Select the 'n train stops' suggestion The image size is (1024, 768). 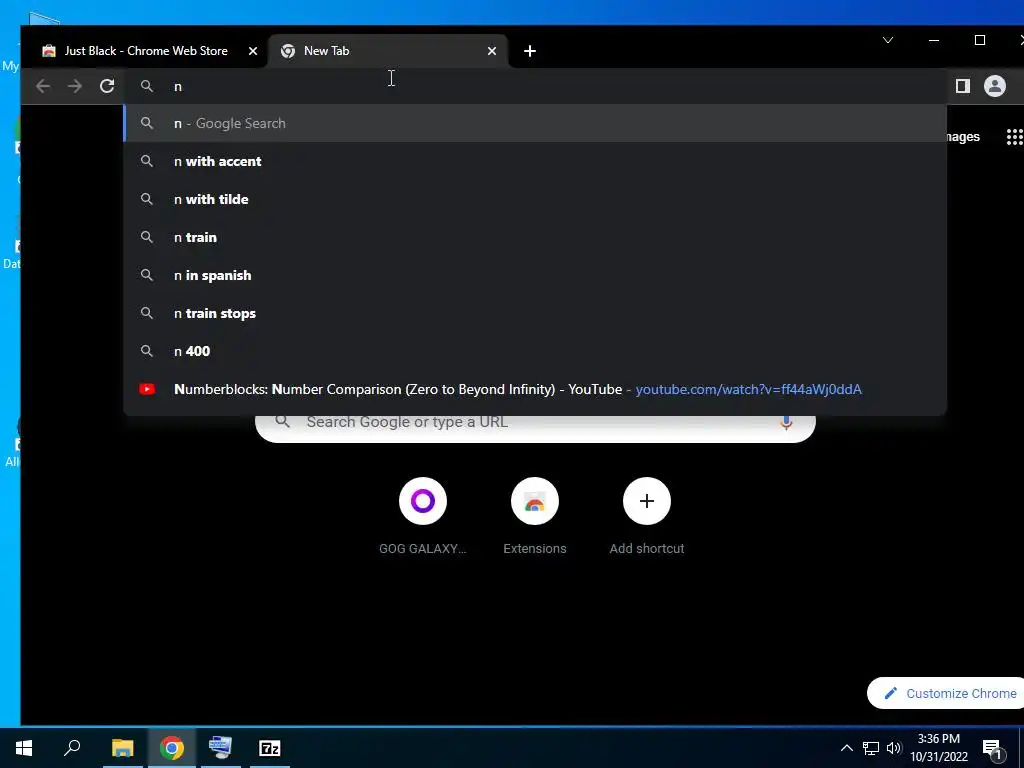535,313
